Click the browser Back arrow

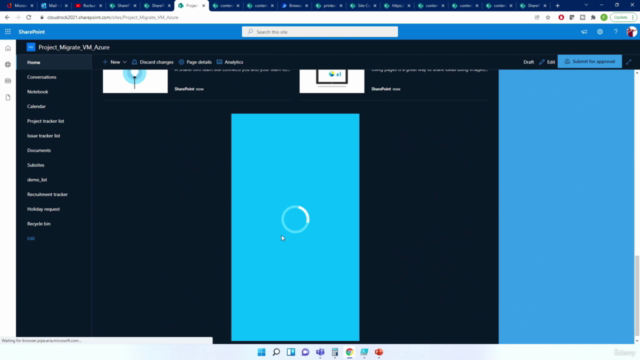pyautogui.click(x=7, y=18)
